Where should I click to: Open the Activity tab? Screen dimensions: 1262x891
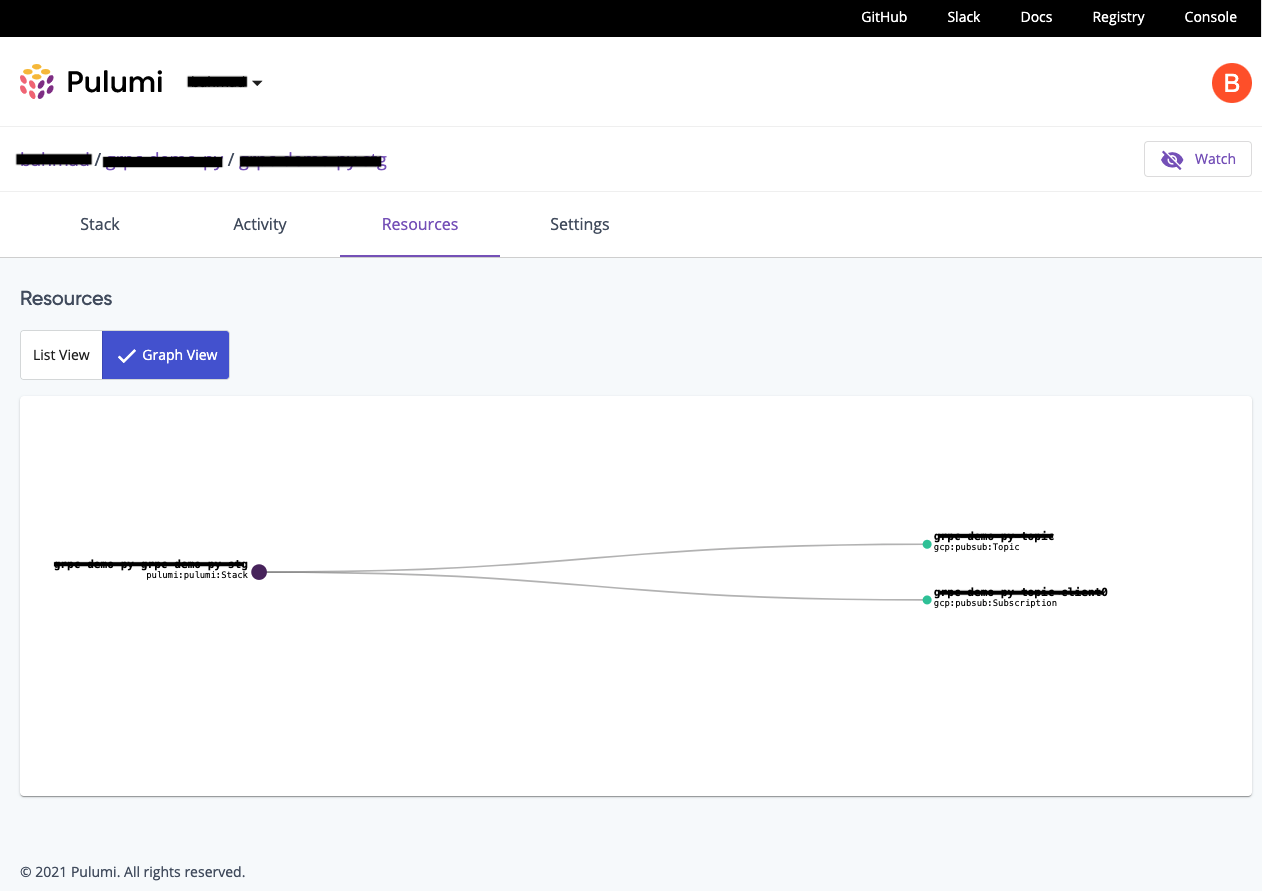click(260, 224)
